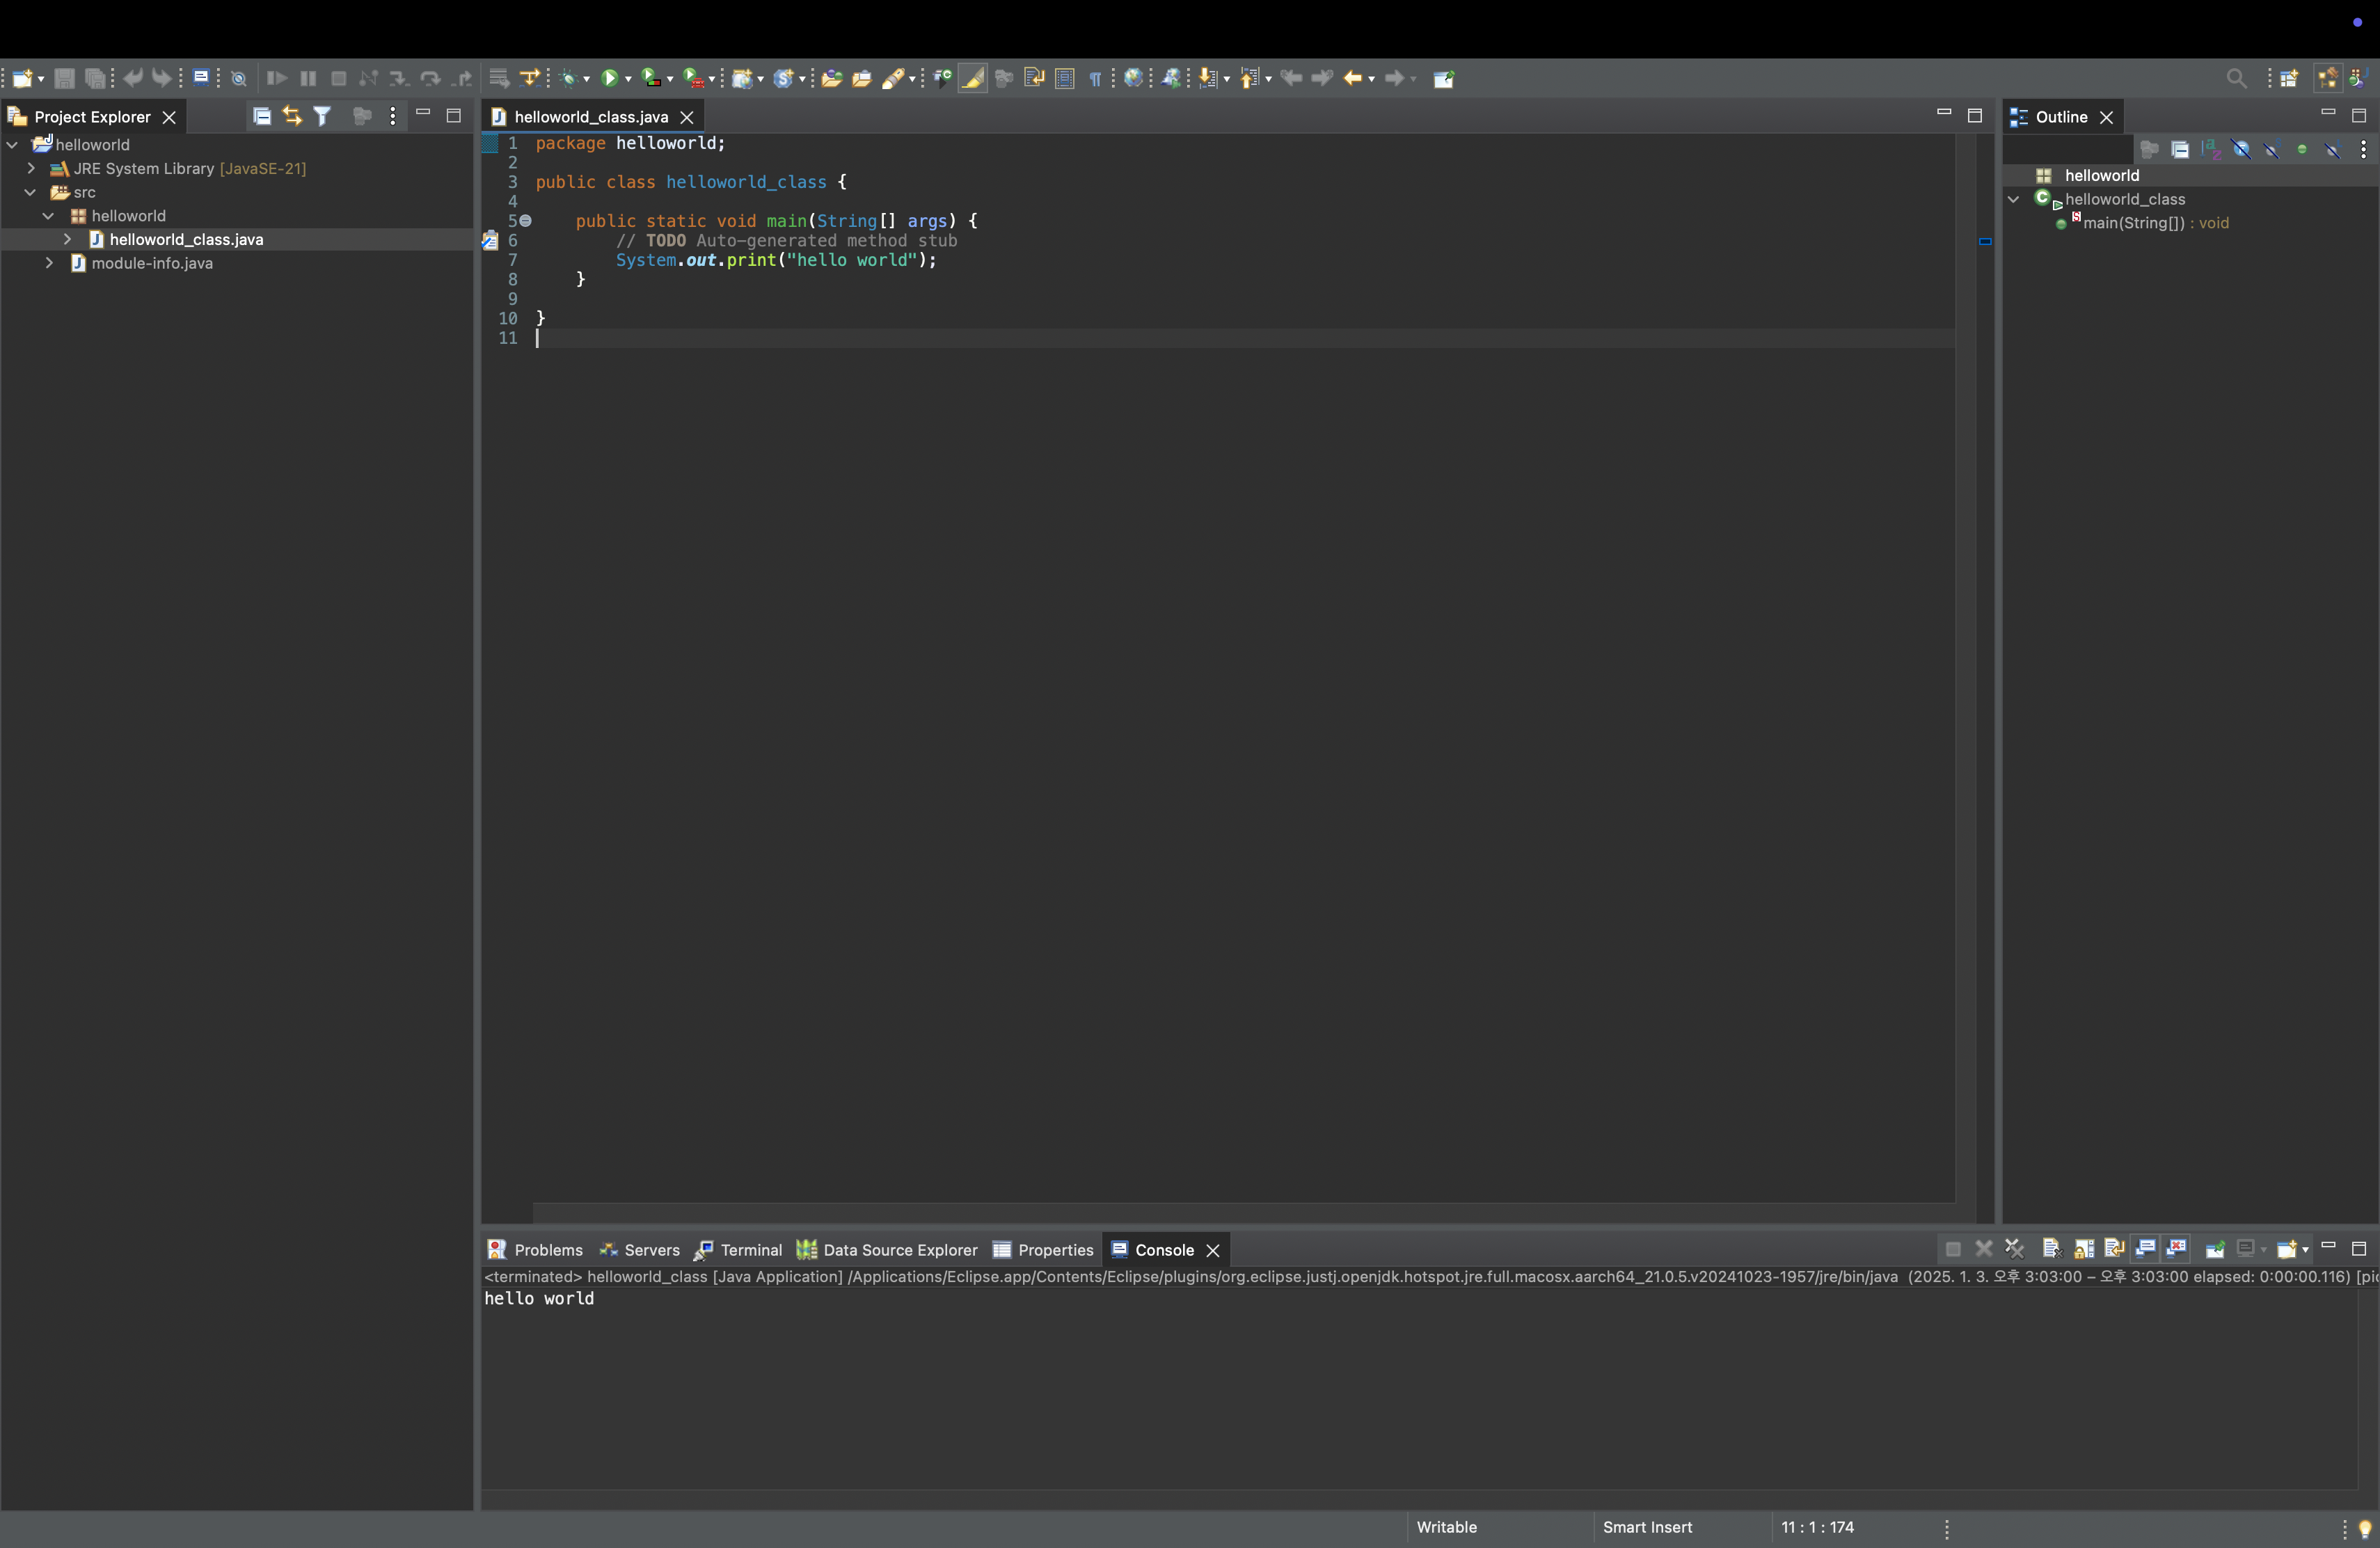Viewport: 2380px width, 1548px height.
Task: Click the Debug bug icon in toolbar
Action: (x=568, y=78)
